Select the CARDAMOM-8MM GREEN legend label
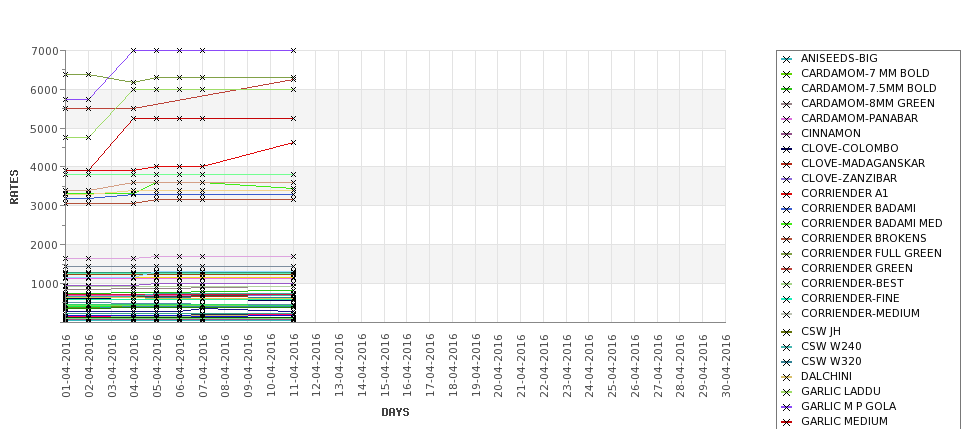 (867, 103)
